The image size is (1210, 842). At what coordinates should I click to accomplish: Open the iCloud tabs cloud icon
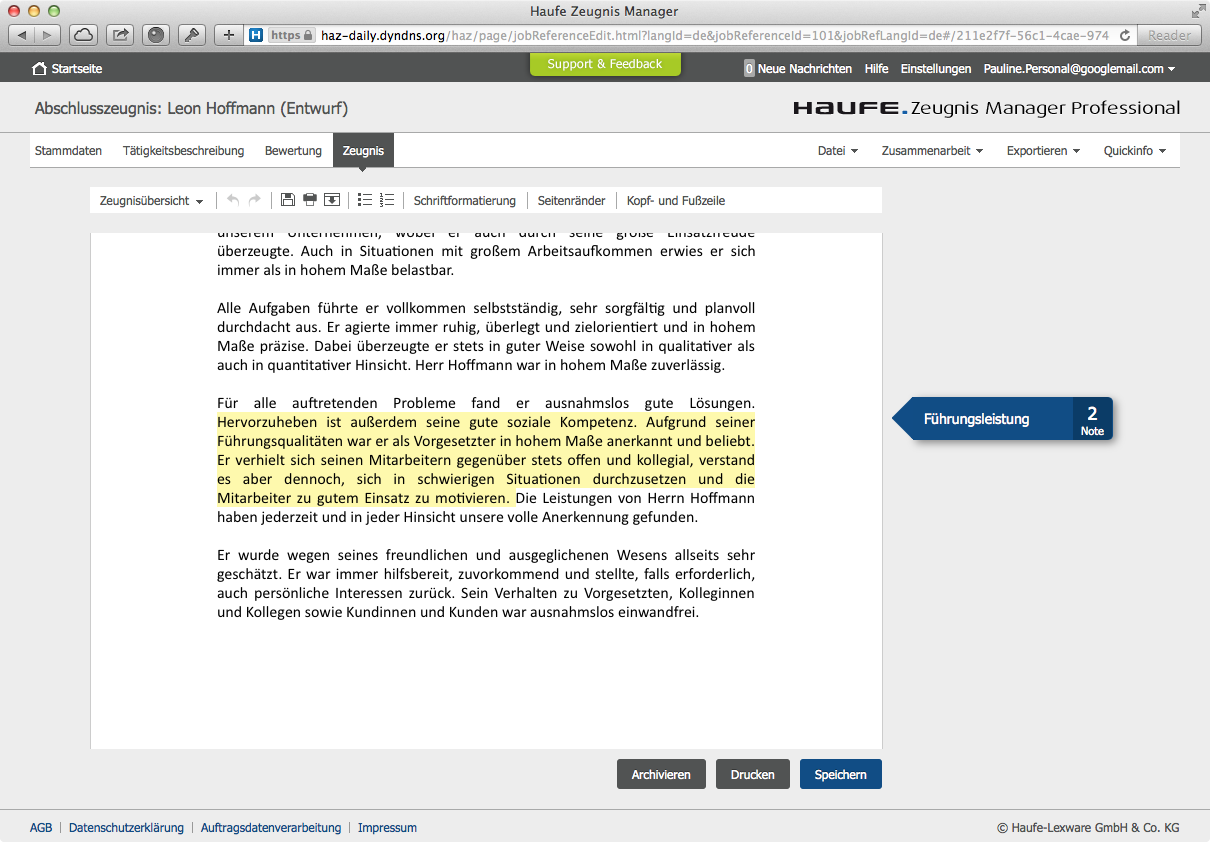click(x=84, y=35)
